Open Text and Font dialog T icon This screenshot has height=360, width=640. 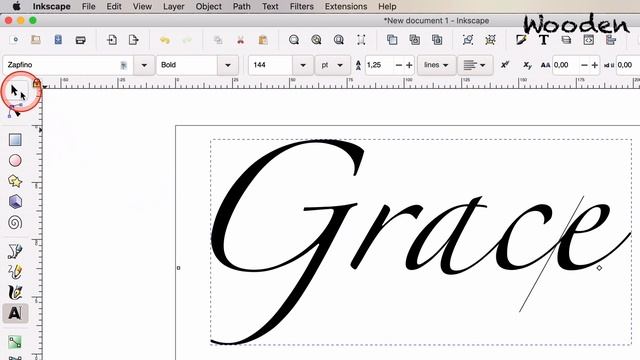click(x=543, y=40)
